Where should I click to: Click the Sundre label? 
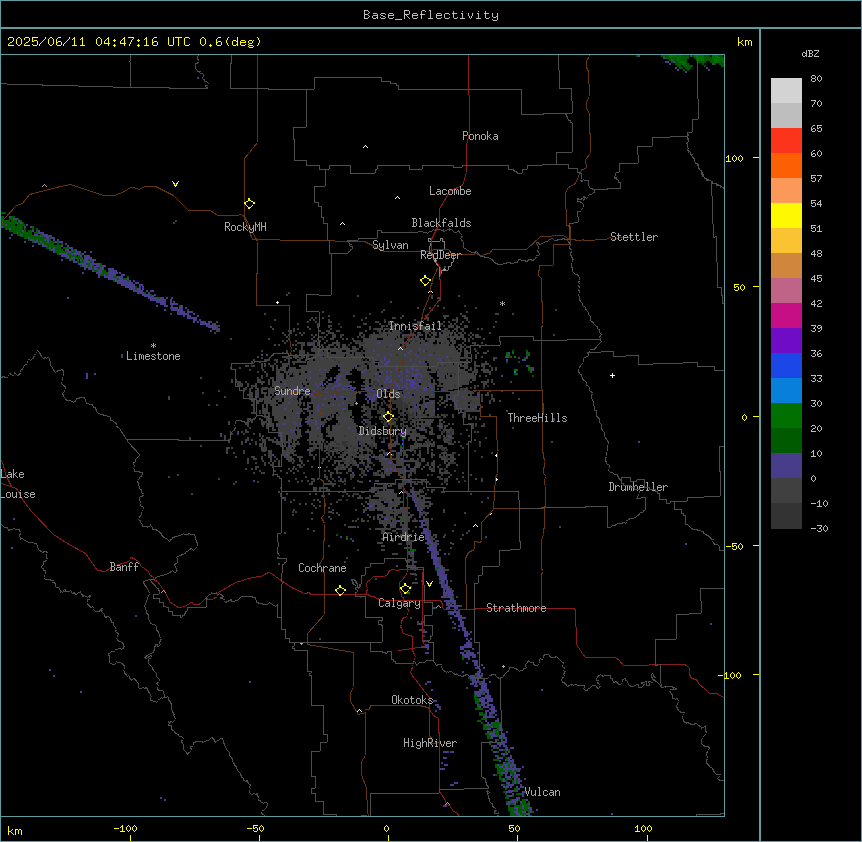pyautogui.click(x=292, y=391)
